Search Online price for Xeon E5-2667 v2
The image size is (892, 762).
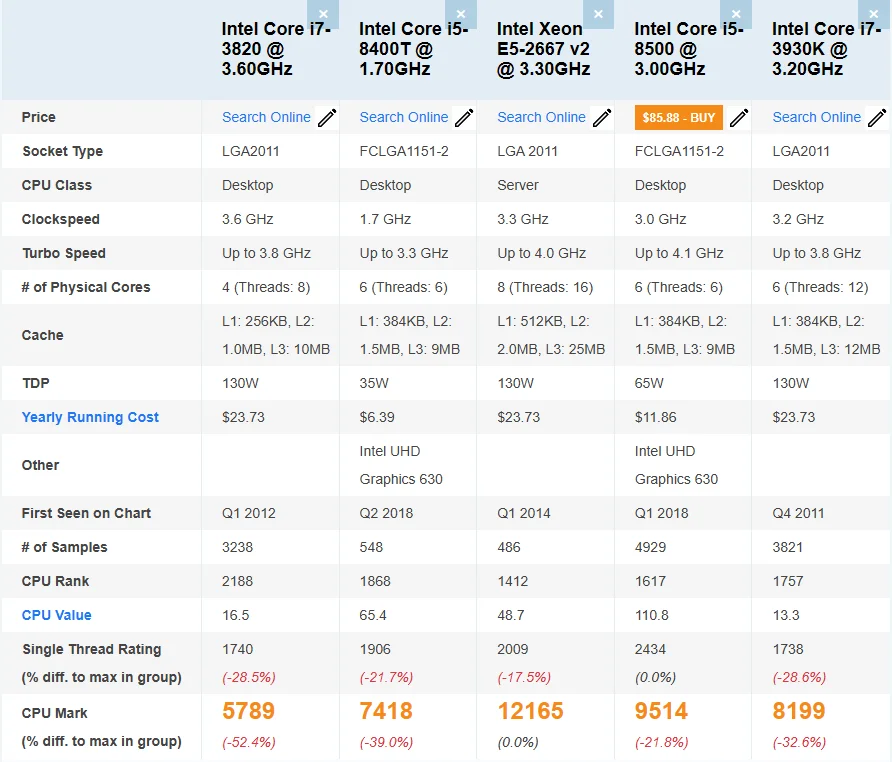[542, 117]
